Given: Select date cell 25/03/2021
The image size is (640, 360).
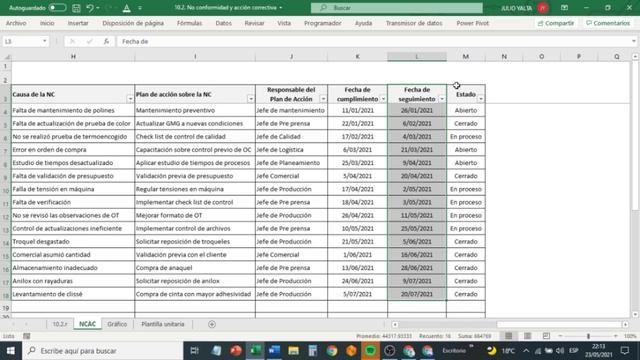Looking at the screenshot, I should click(357, 163).
